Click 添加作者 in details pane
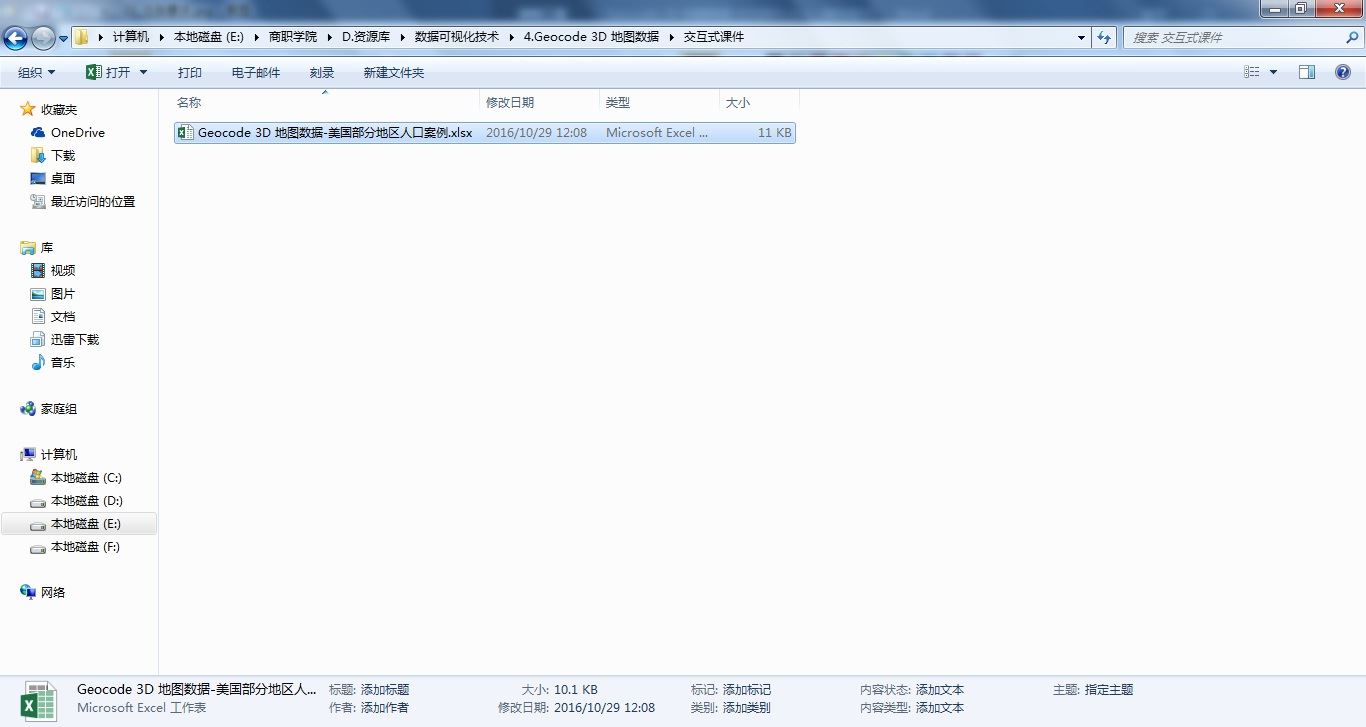 click(385, 707)
